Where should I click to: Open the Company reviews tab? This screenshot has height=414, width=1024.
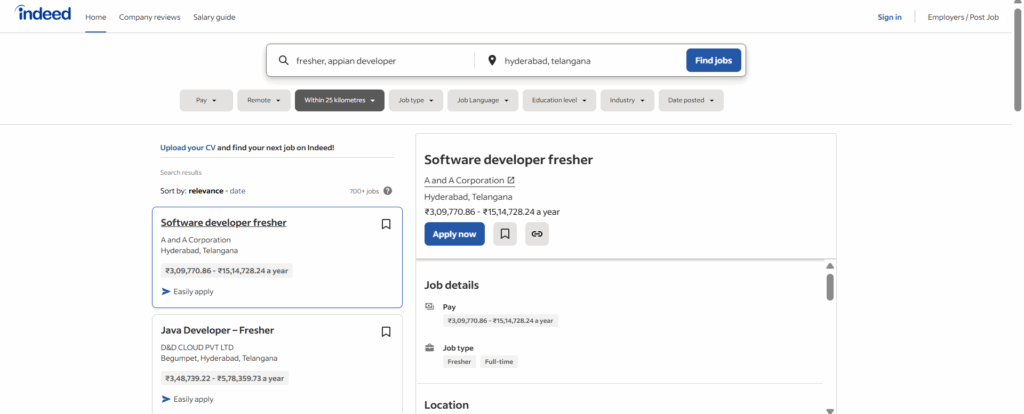(149, 17)
